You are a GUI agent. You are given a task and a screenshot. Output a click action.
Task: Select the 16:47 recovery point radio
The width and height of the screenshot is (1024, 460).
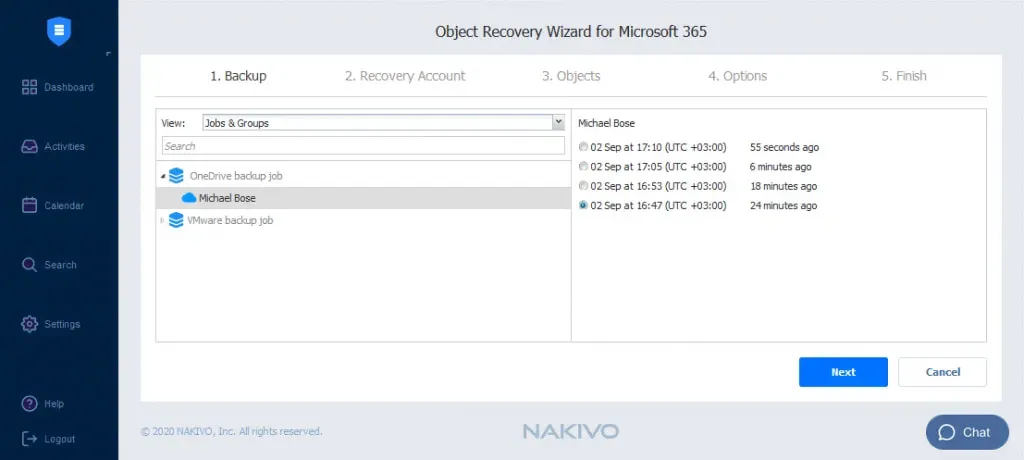click(x=584, y=206)
